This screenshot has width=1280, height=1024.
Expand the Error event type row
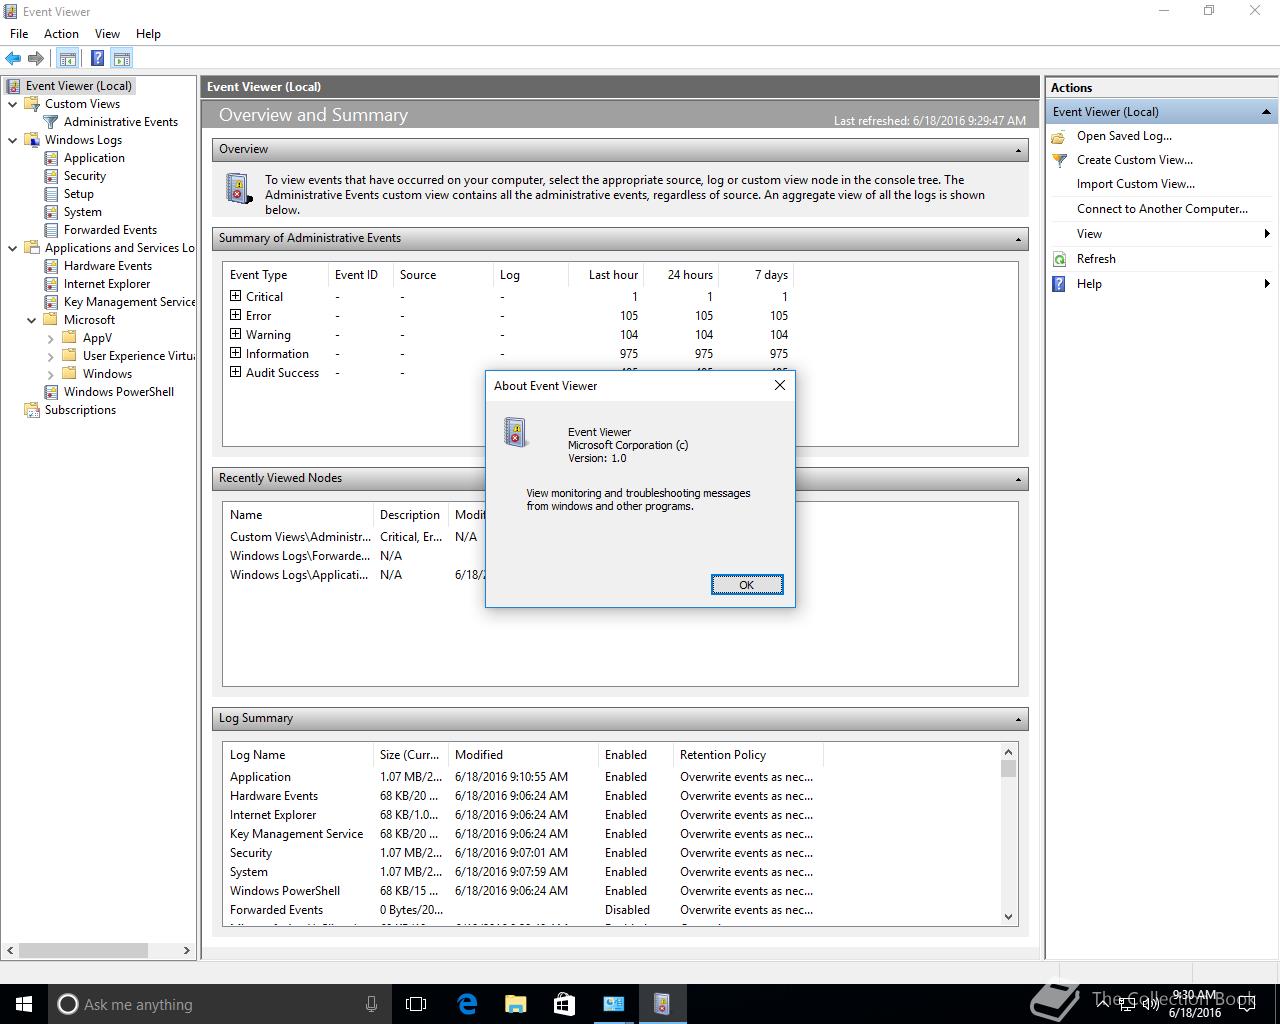(x=236, y=315)
